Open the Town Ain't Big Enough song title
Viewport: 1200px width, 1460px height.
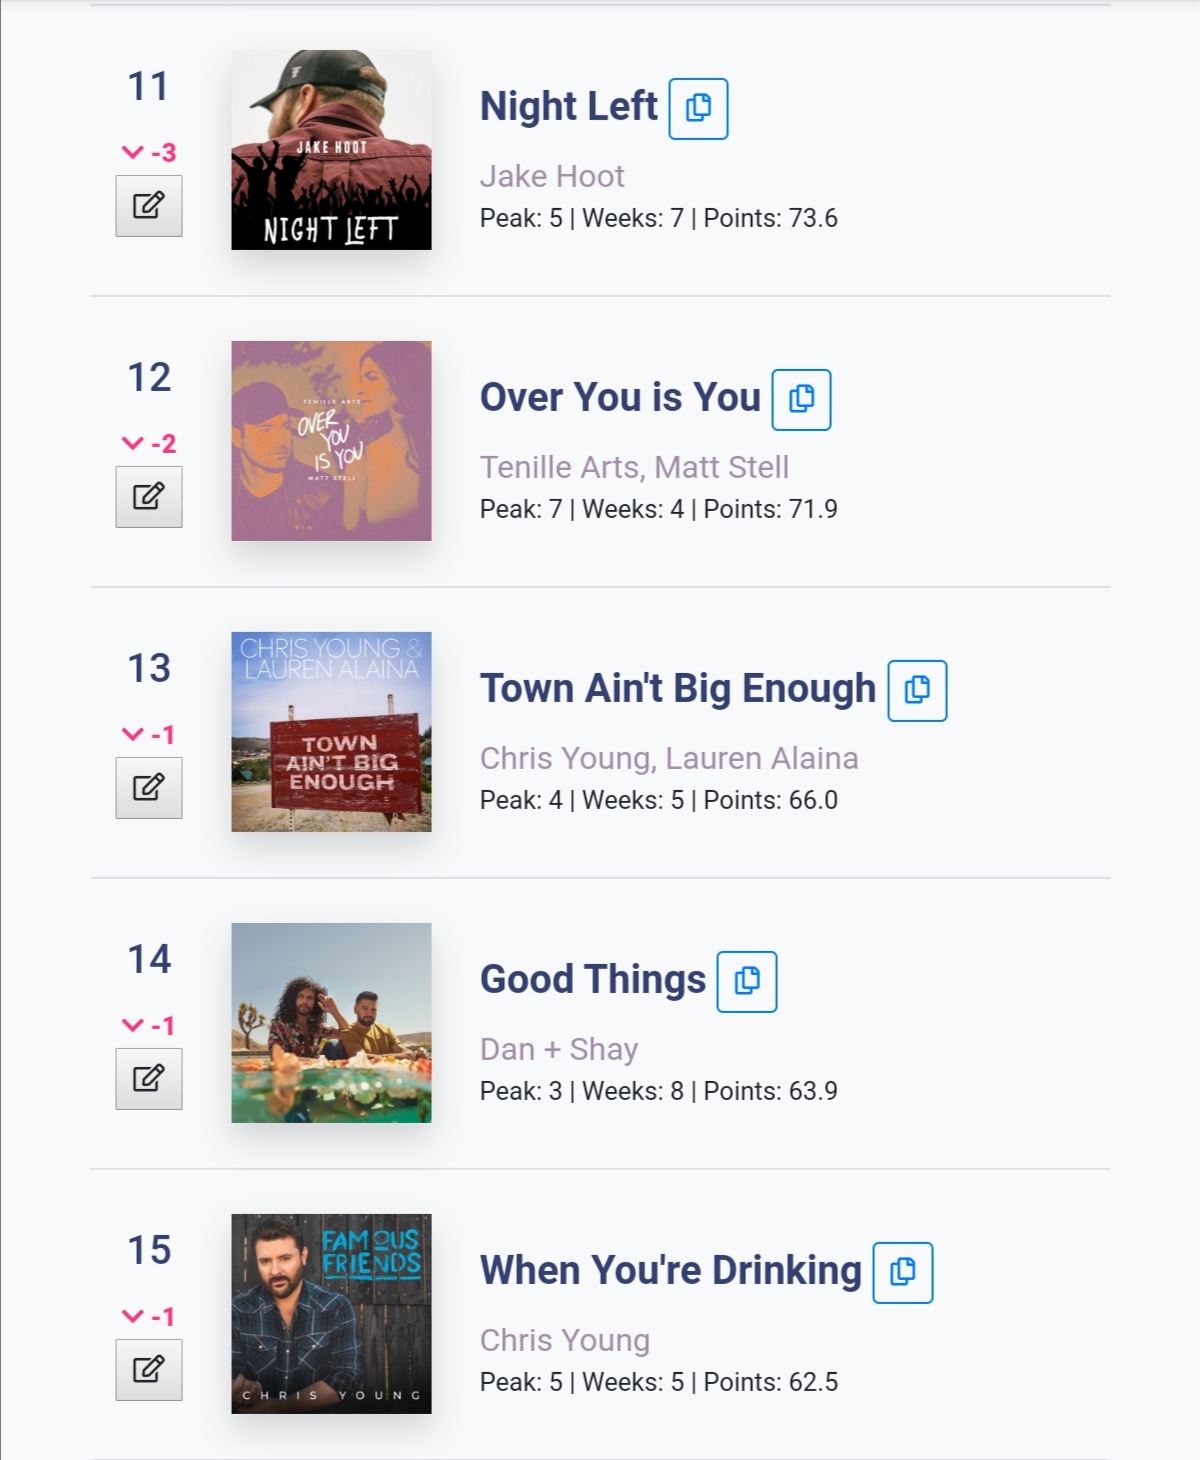(677, 689)
